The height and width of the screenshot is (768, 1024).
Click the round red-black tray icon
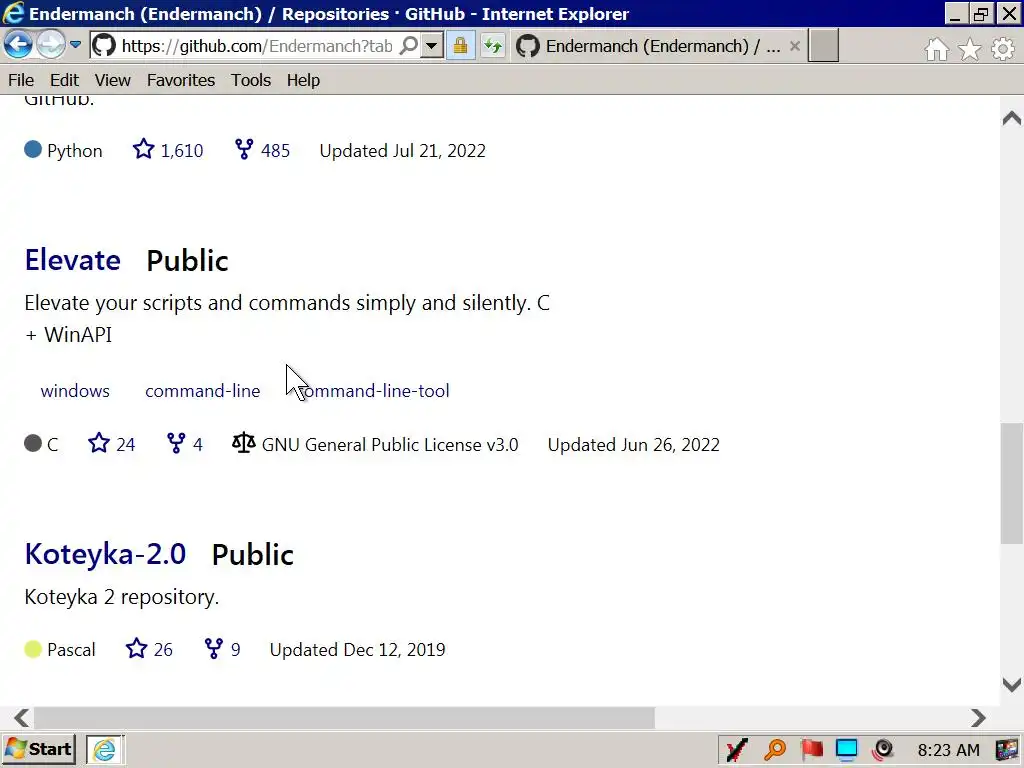(883, 750)
